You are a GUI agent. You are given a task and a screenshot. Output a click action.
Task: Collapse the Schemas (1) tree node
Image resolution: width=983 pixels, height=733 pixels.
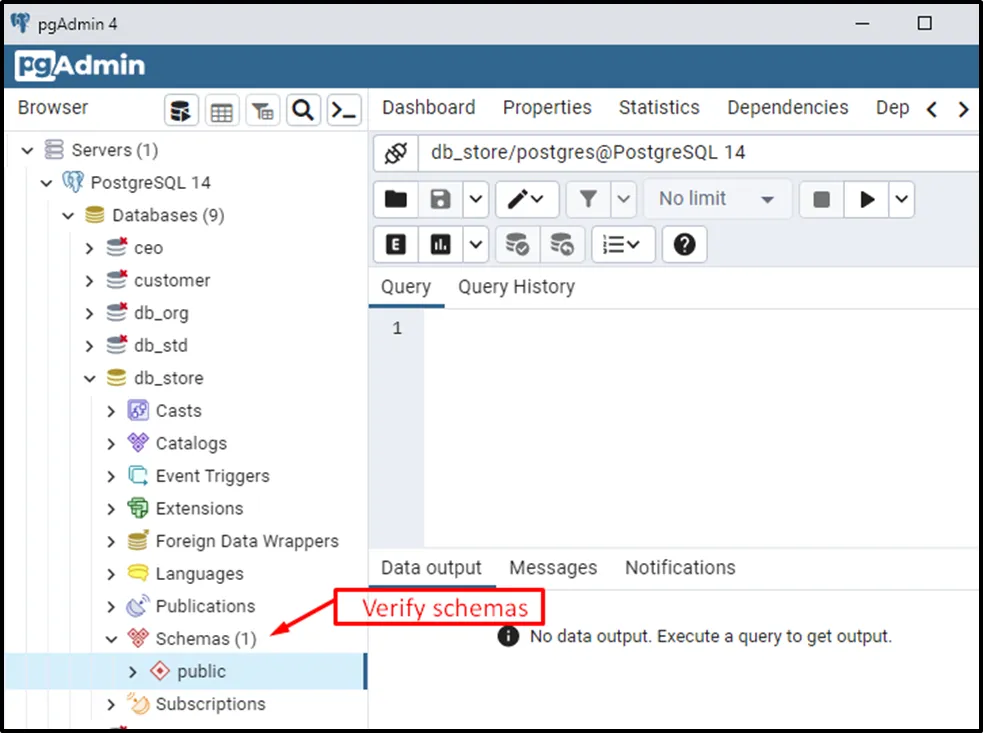(x=112, y=639)
